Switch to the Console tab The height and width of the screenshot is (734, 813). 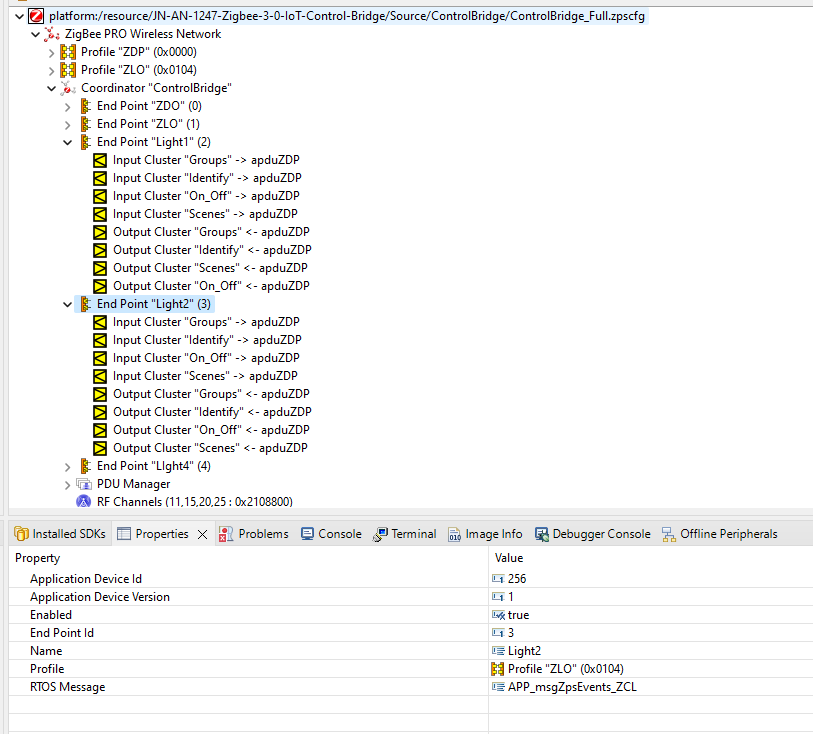(331, 534)
